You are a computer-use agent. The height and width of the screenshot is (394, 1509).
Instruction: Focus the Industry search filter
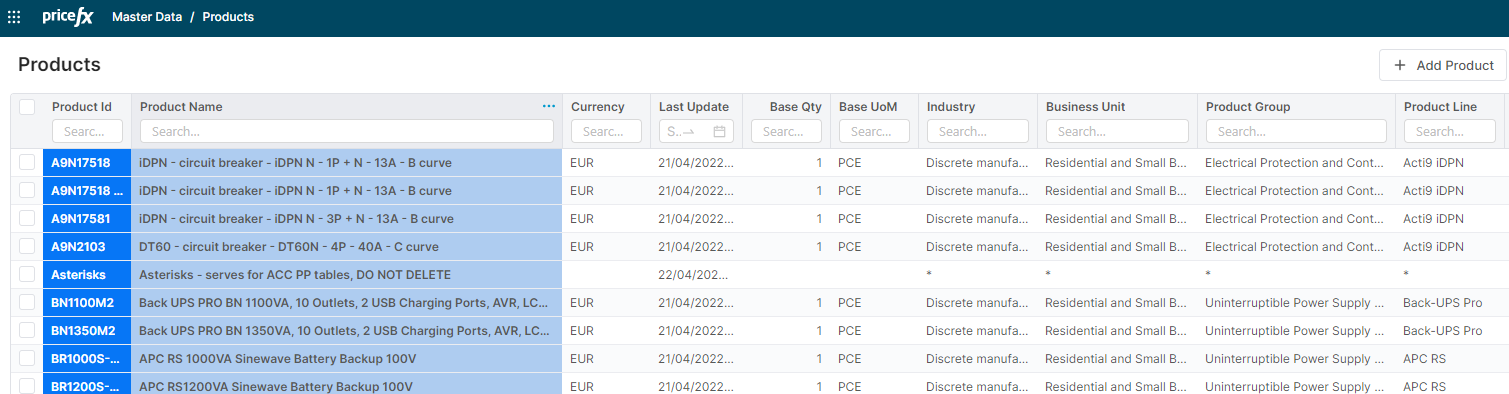(x=978, y=131)
